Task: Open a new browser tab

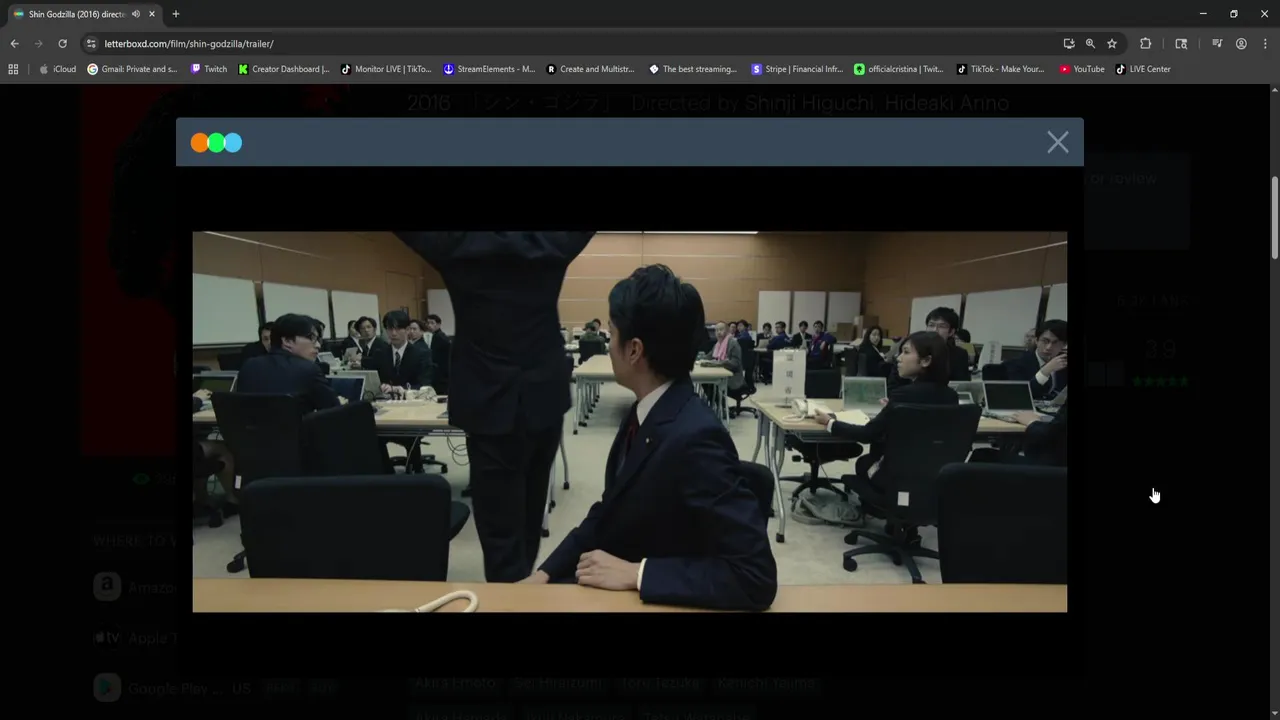Action: (176, 14)
